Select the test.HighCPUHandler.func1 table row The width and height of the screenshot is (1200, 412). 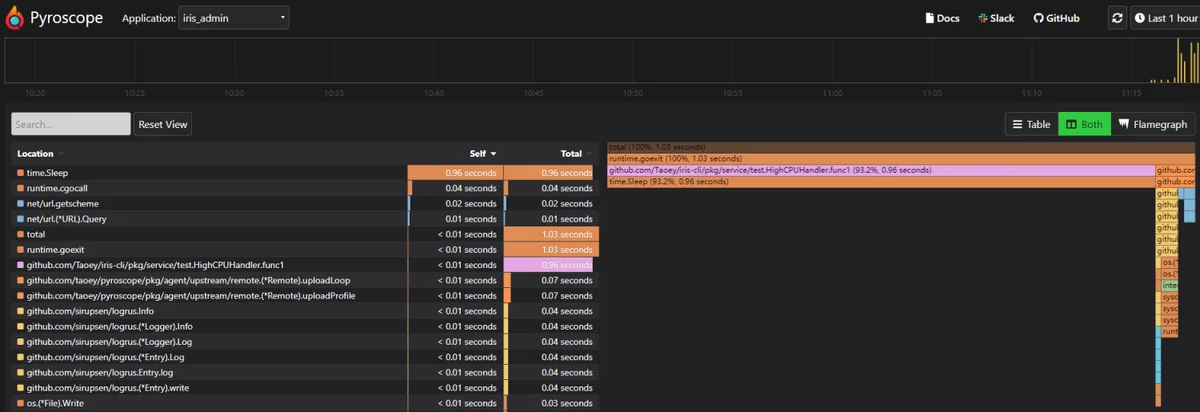304,265
